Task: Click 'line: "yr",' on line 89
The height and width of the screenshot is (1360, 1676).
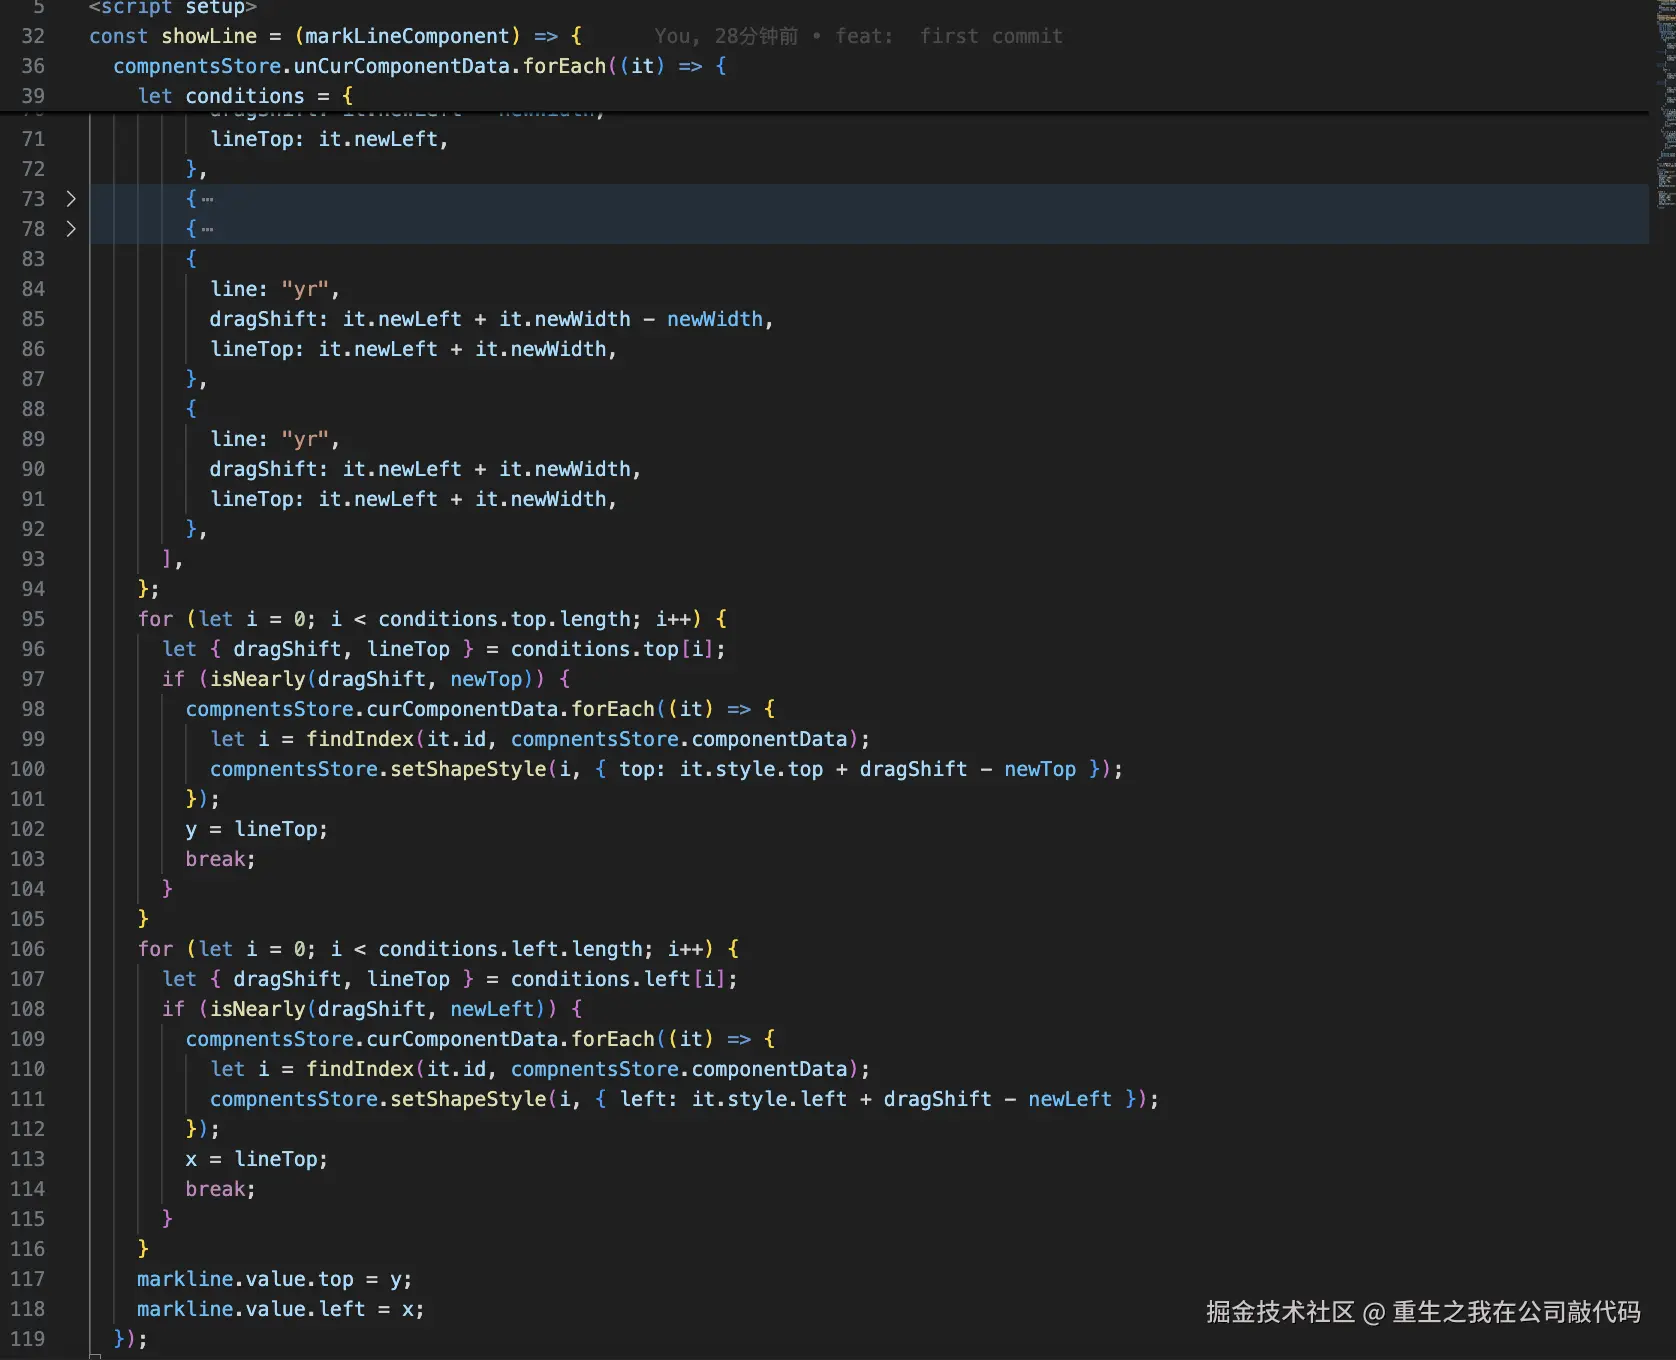Action: click(x=275, y=439)
